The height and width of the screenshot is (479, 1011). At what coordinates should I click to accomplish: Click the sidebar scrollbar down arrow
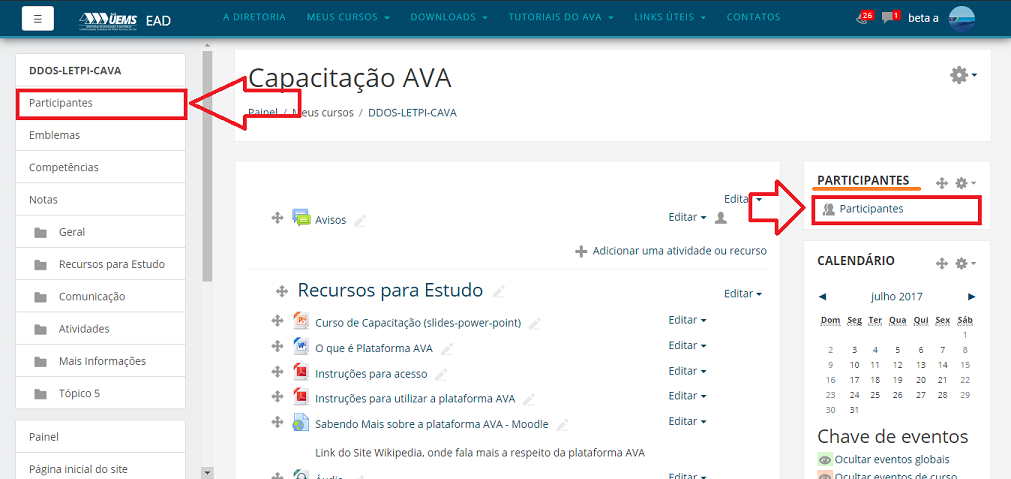(x=207, y=472)
